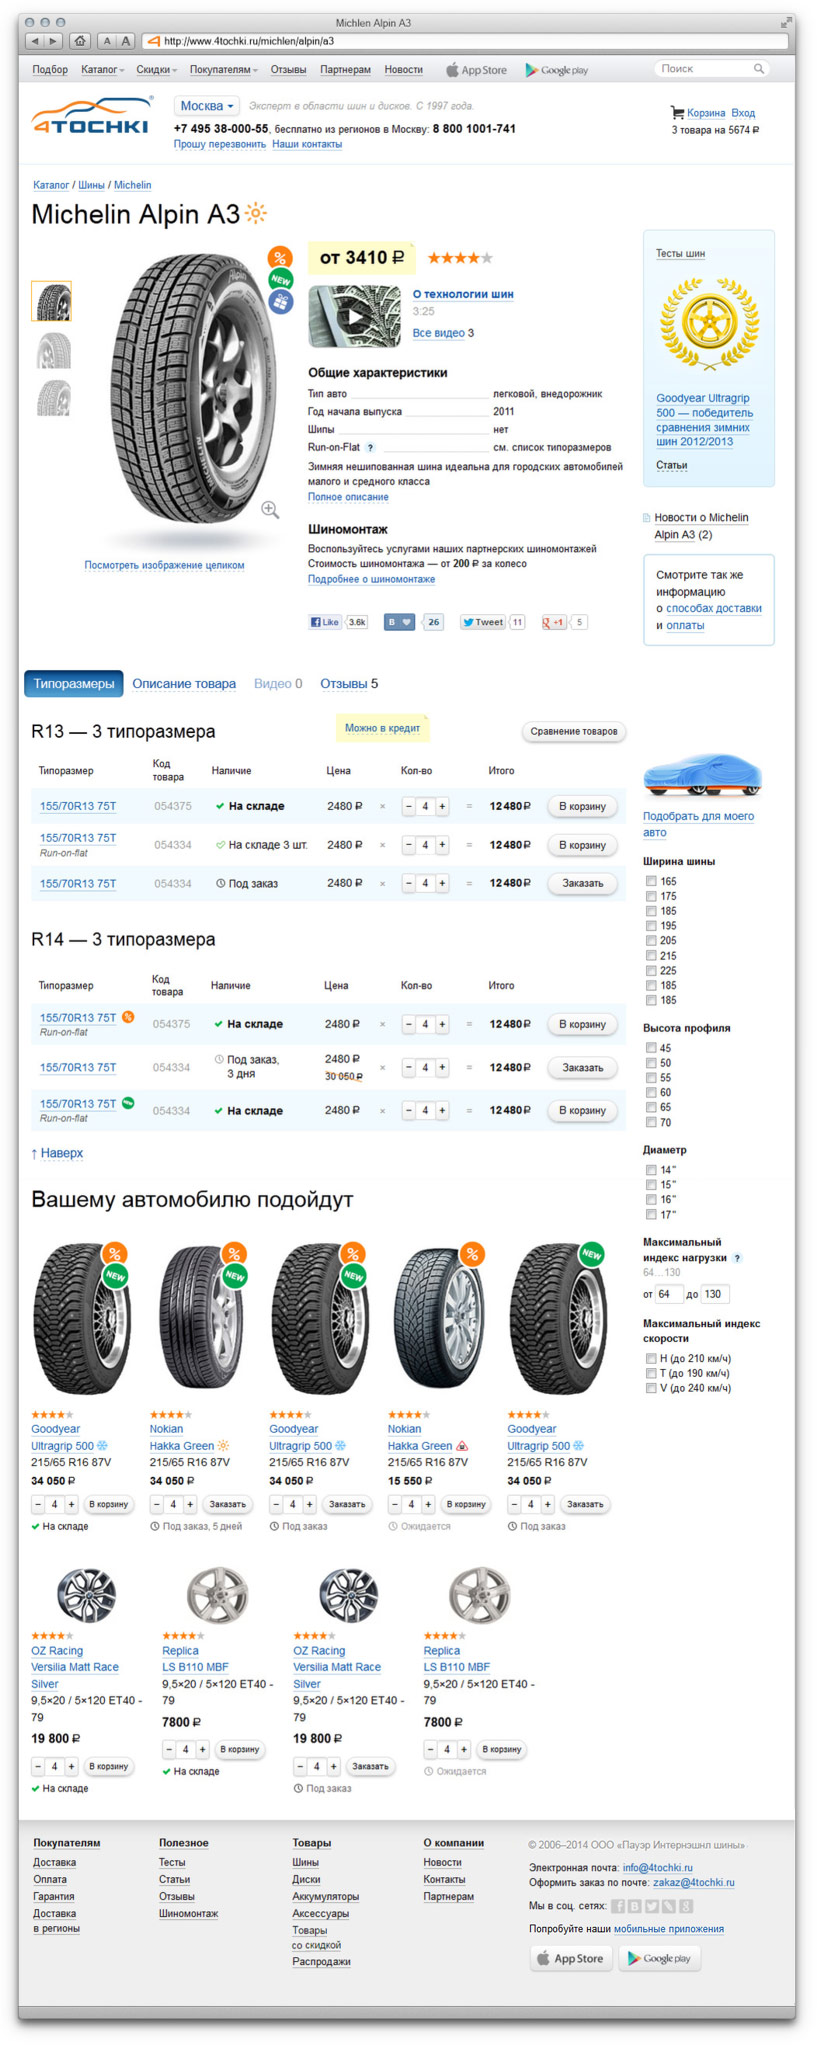Viewport: 817px width, 2045px height.
Task: Click the magnifier zoom icon on tire image
Action: pos(270,510)
